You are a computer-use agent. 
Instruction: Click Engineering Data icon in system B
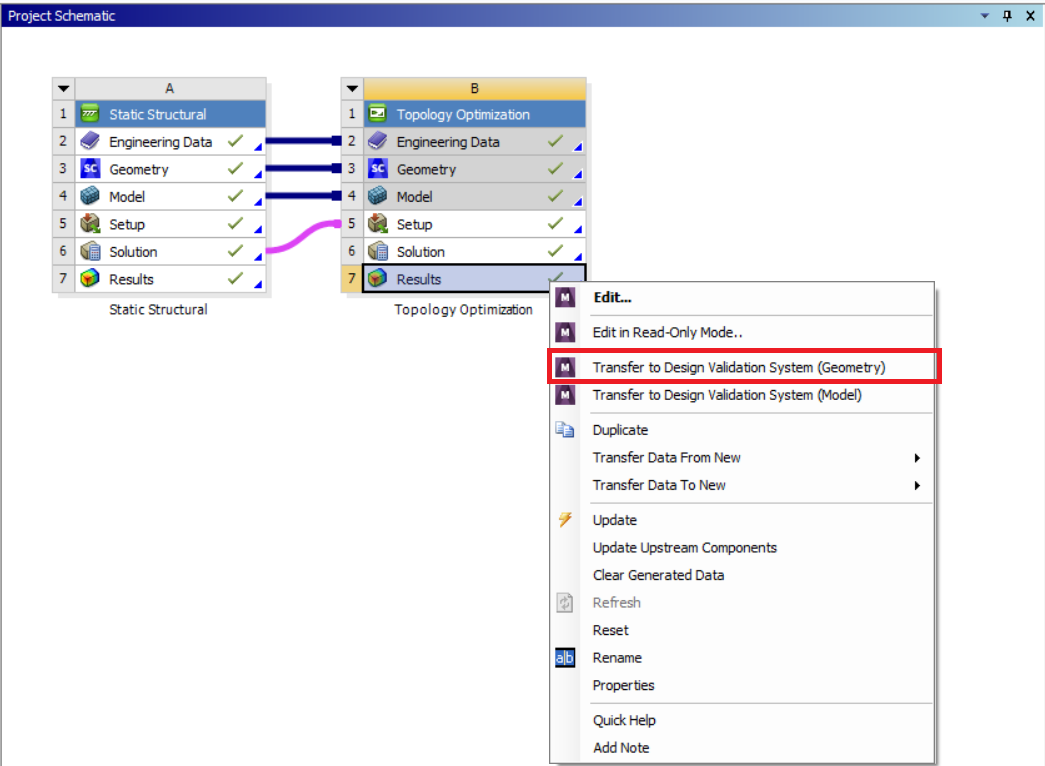coord(377,141)
